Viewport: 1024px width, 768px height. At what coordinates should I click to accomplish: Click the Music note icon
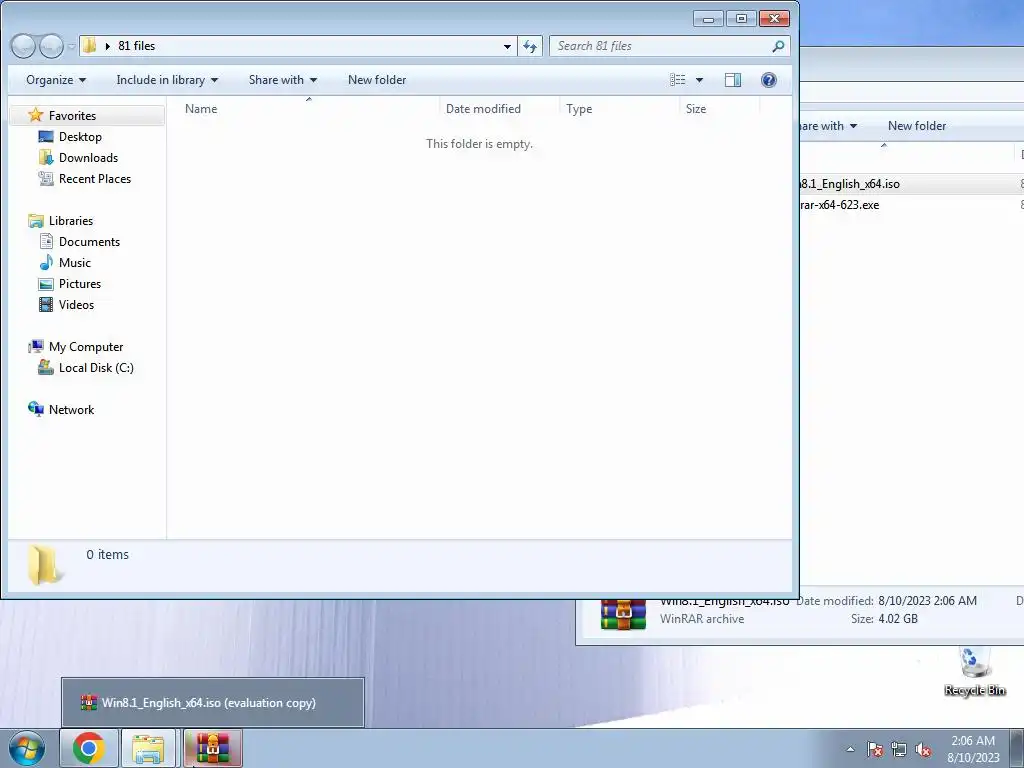pos(46,263)
